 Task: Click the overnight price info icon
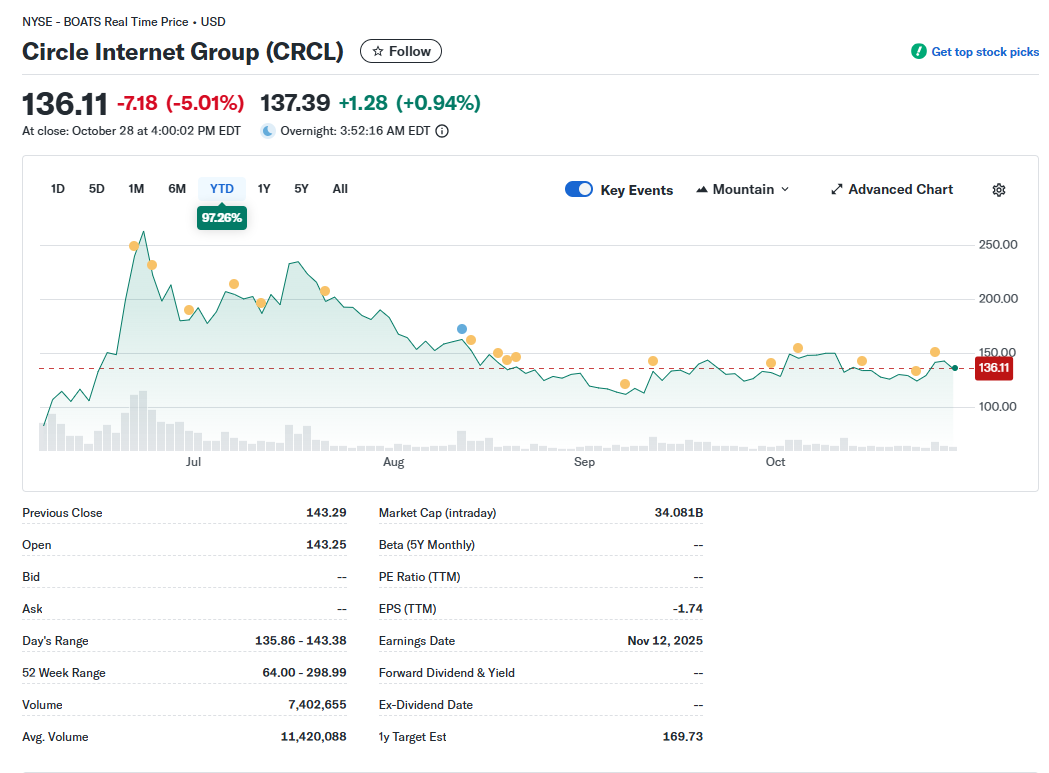coord(442,131)
